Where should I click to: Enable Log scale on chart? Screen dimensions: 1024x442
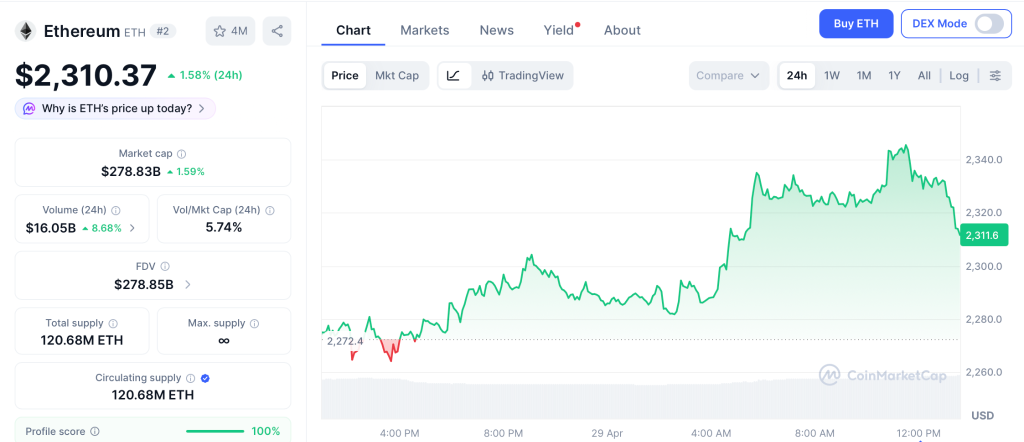959,76
